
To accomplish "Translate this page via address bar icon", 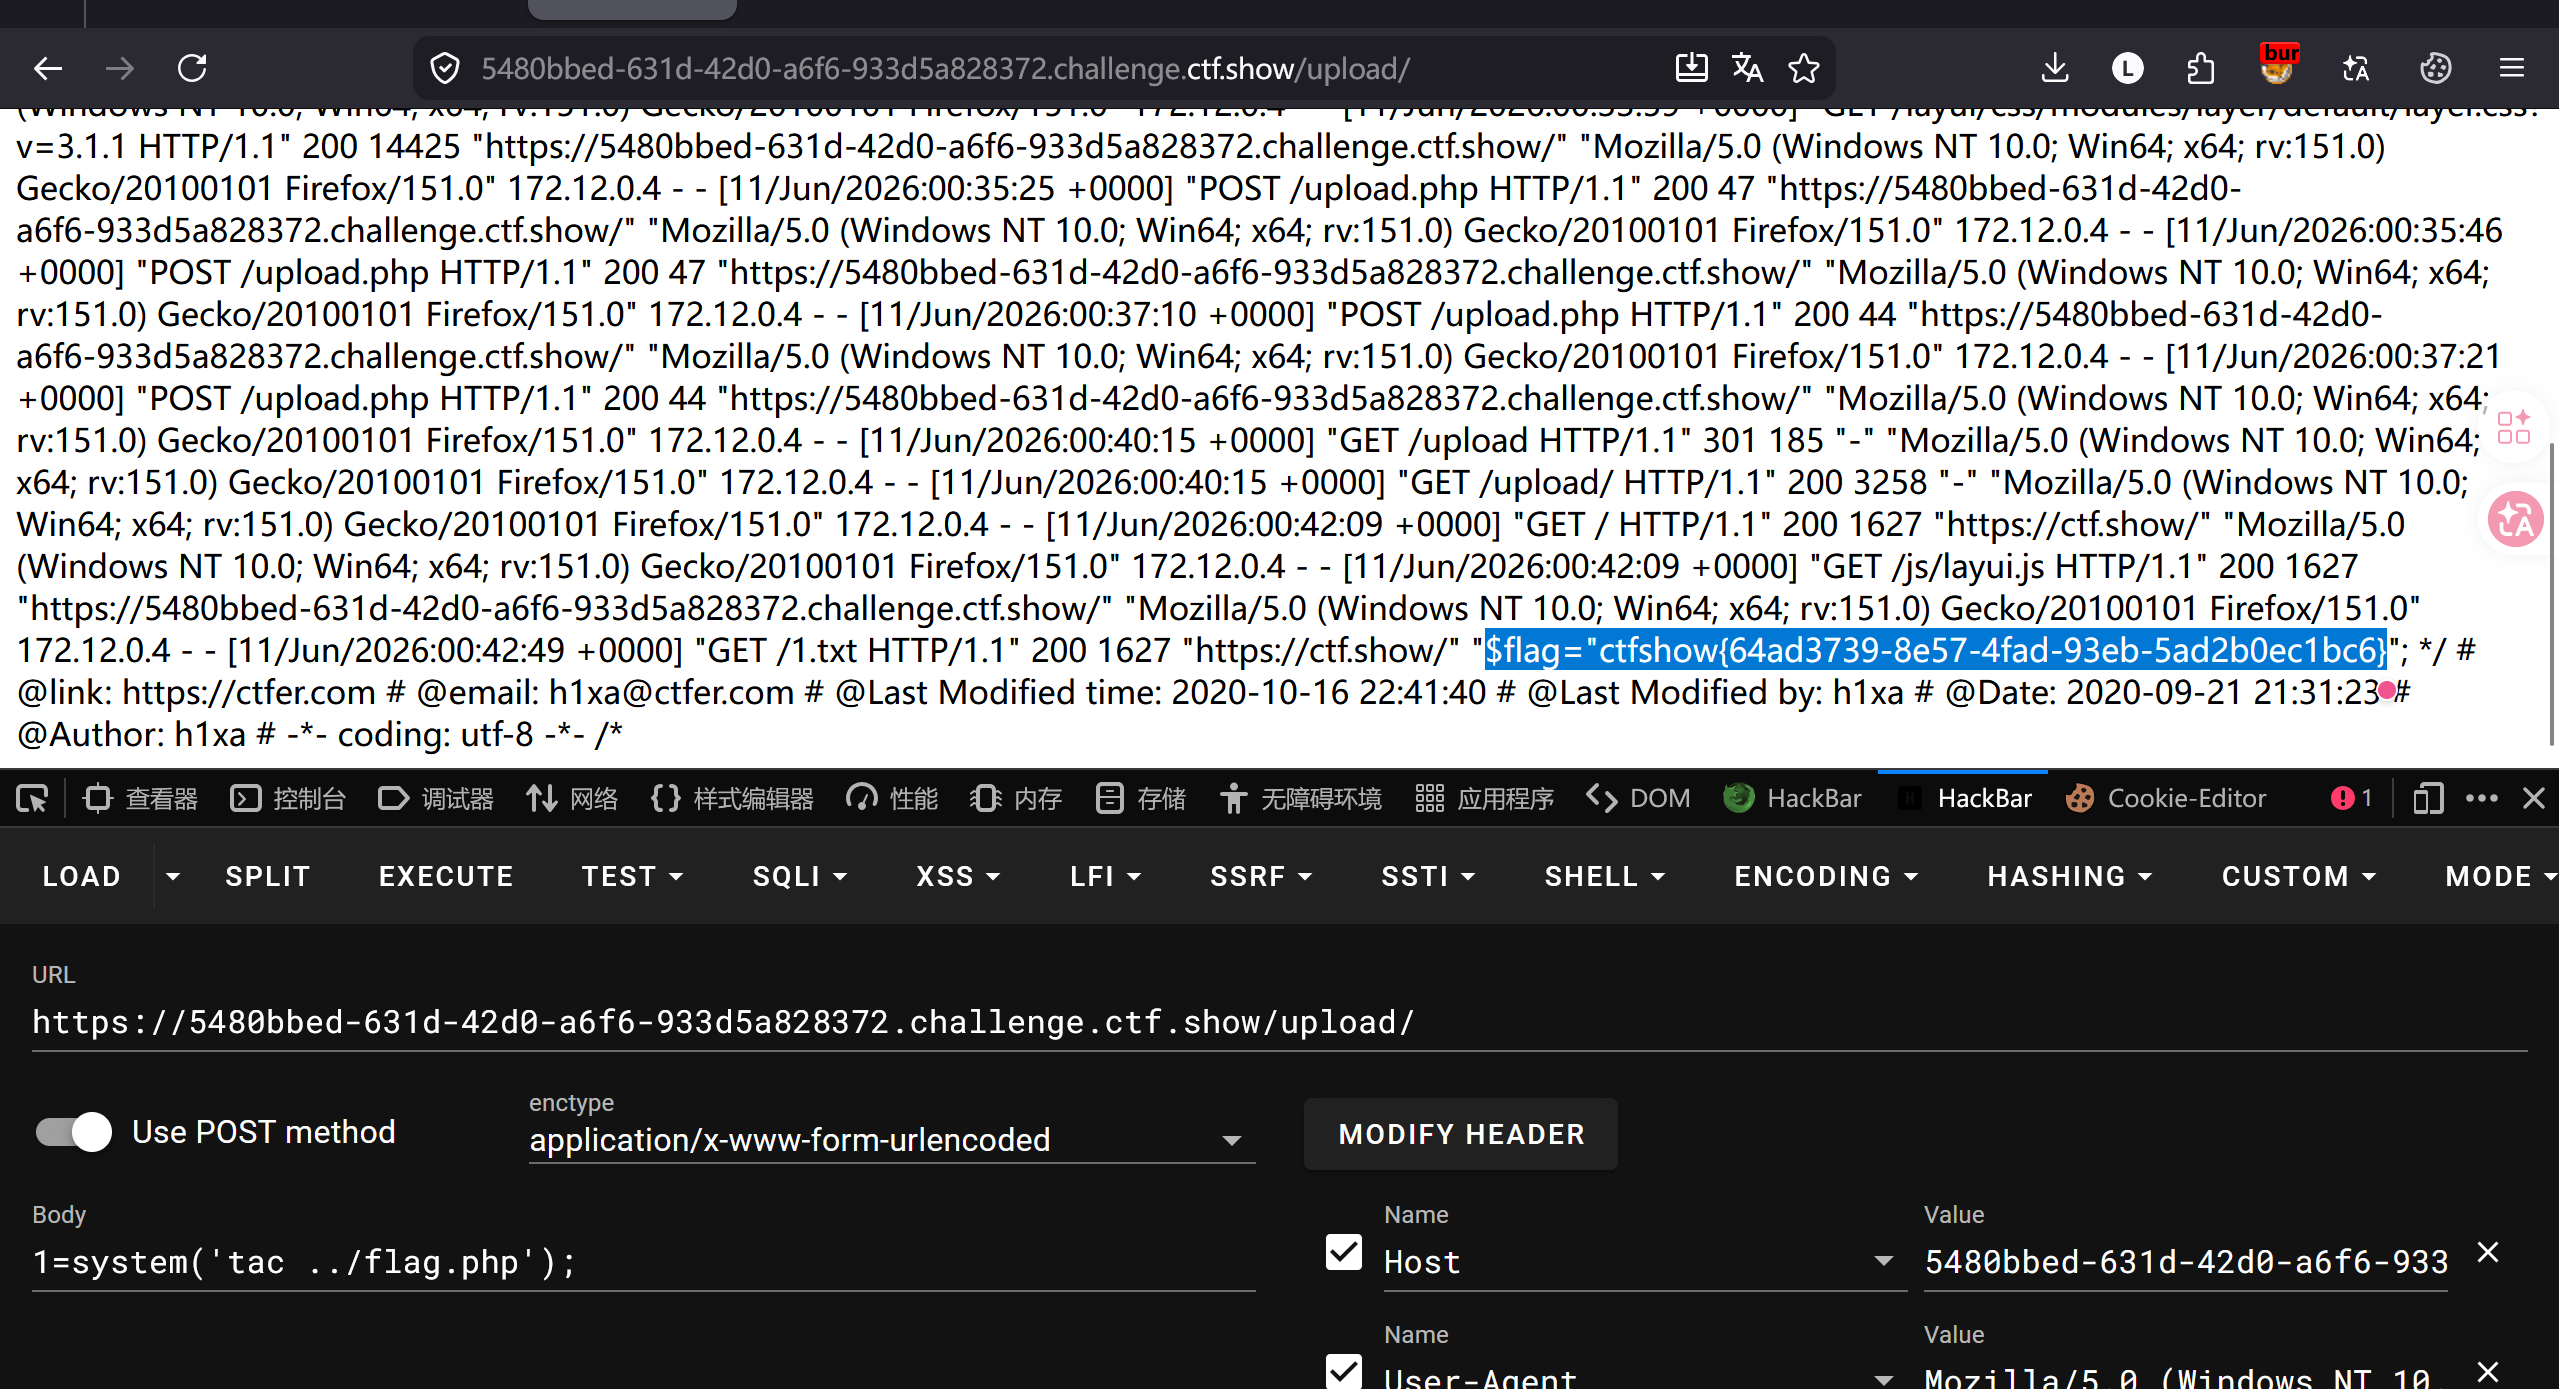I will tap(1748, 69).
